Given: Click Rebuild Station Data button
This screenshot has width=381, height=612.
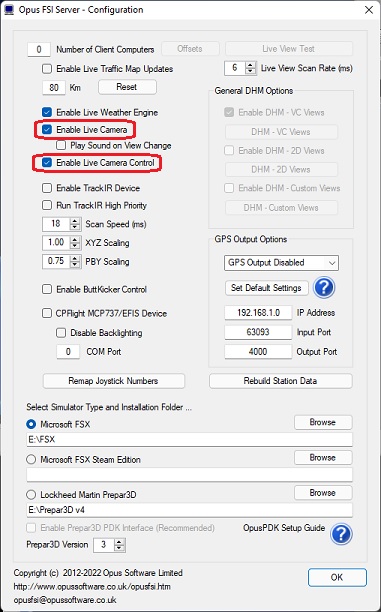Looking at the screenshot, I should (281, 381).
